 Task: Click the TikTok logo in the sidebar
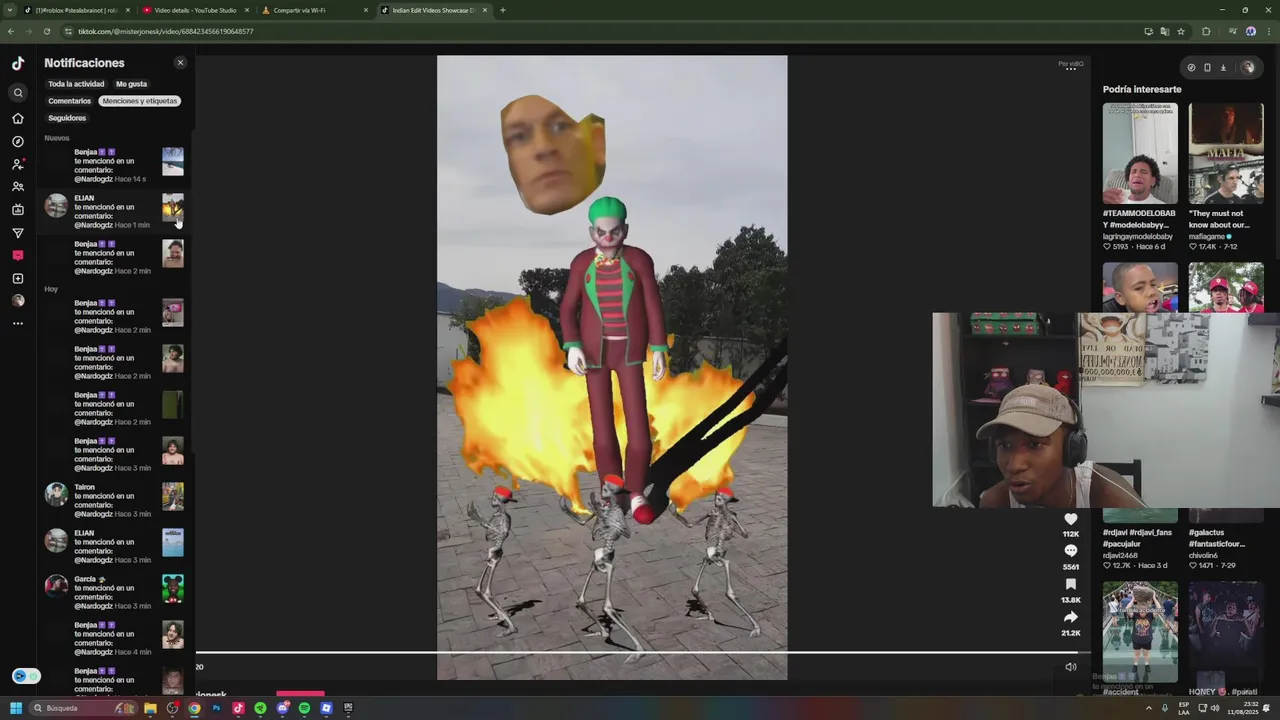coord(18,63)
